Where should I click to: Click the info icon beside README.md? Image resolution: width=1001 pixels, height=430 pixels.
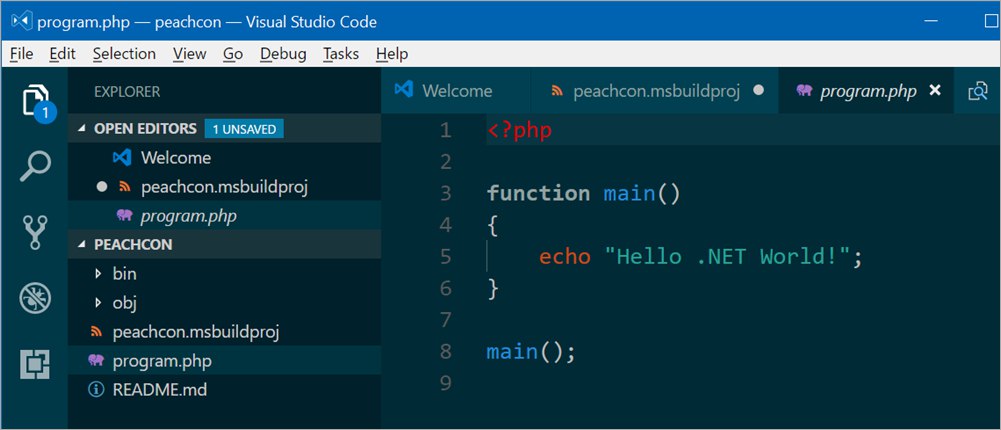pyautogui.click(x=96, y=389)
